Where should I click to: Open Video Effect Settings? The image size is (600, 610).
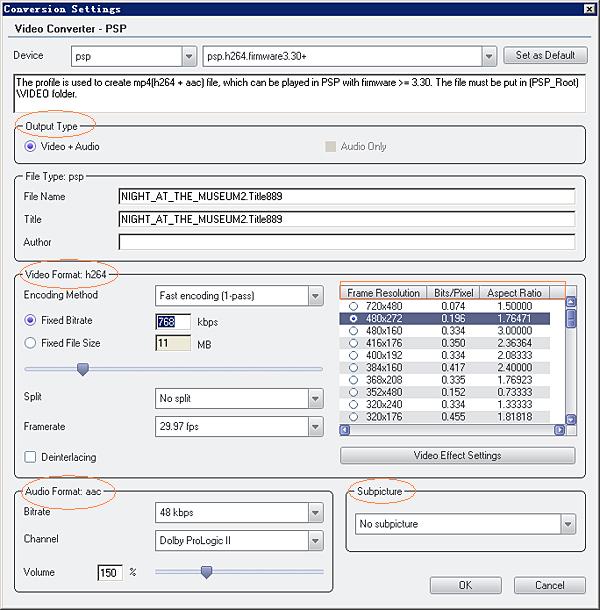(457, 455)
